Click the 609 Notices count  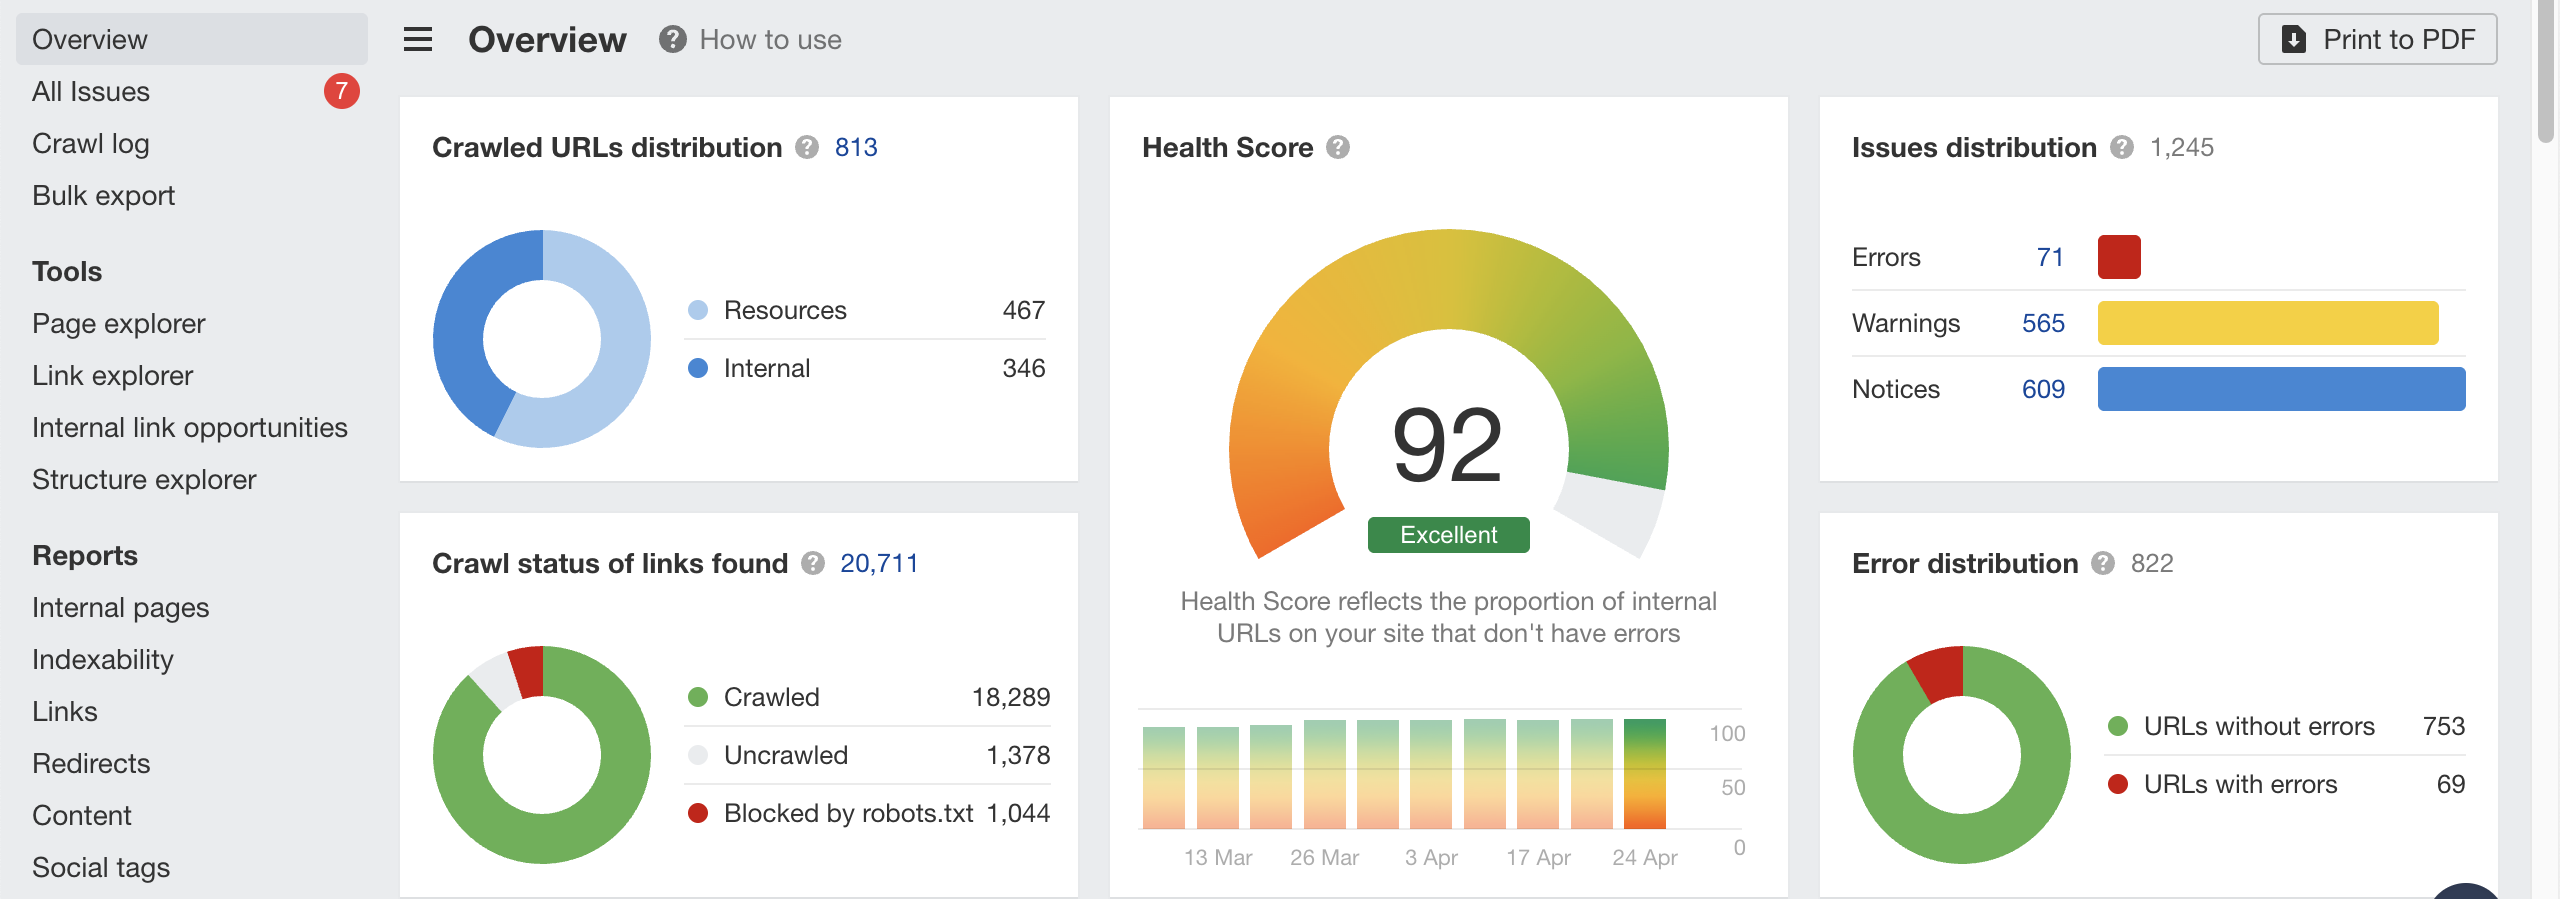(2043, 389)
